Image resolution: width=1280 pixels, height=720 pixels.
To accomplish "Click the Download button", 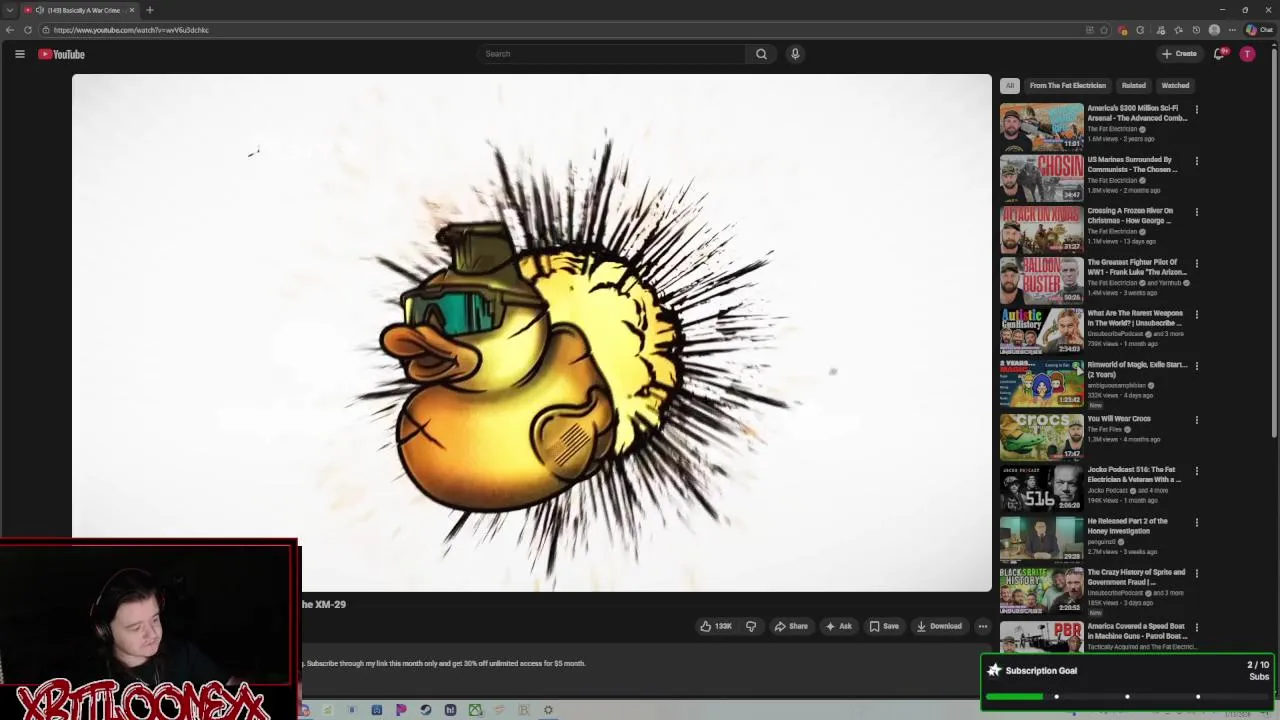I will click(939, 626).
